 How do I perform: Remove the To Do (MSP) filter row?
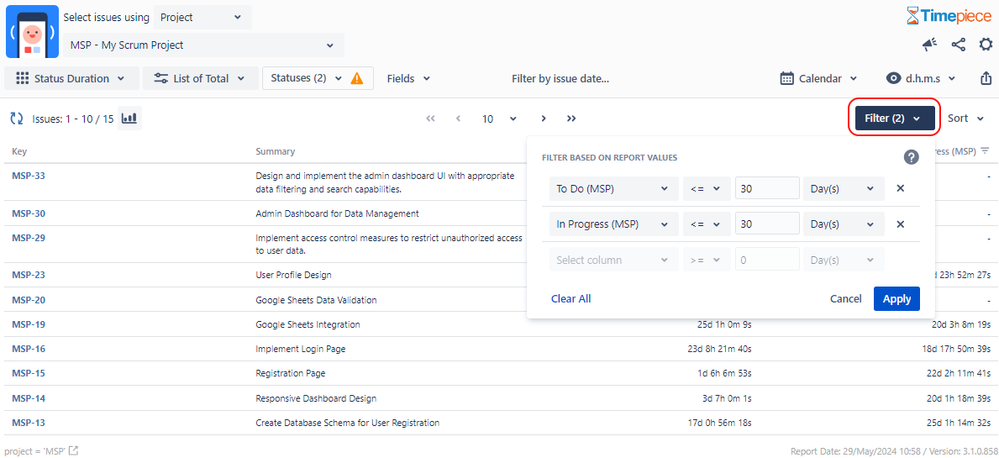[900, 189]
